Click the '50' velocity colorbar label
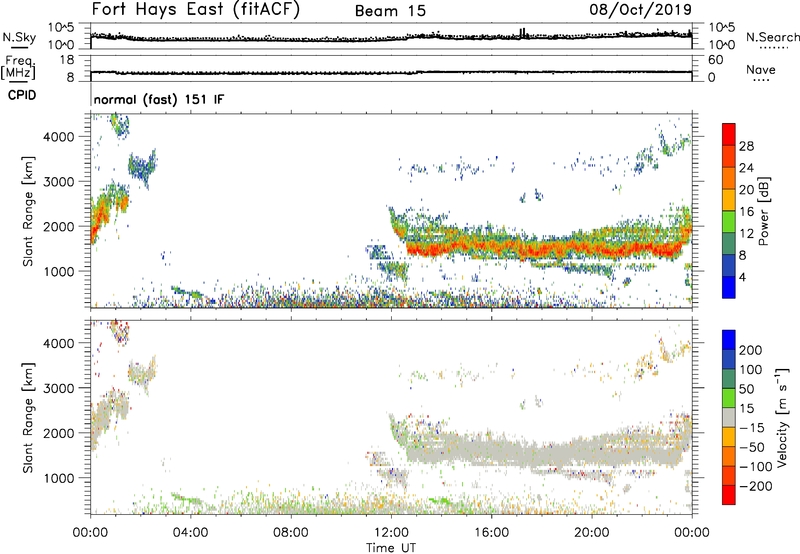 tap(747, 389)
